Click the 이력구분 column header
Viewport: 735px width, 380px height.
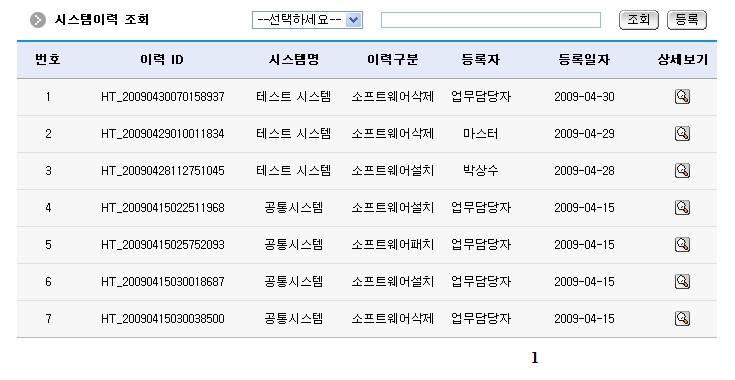click(392, 60)
